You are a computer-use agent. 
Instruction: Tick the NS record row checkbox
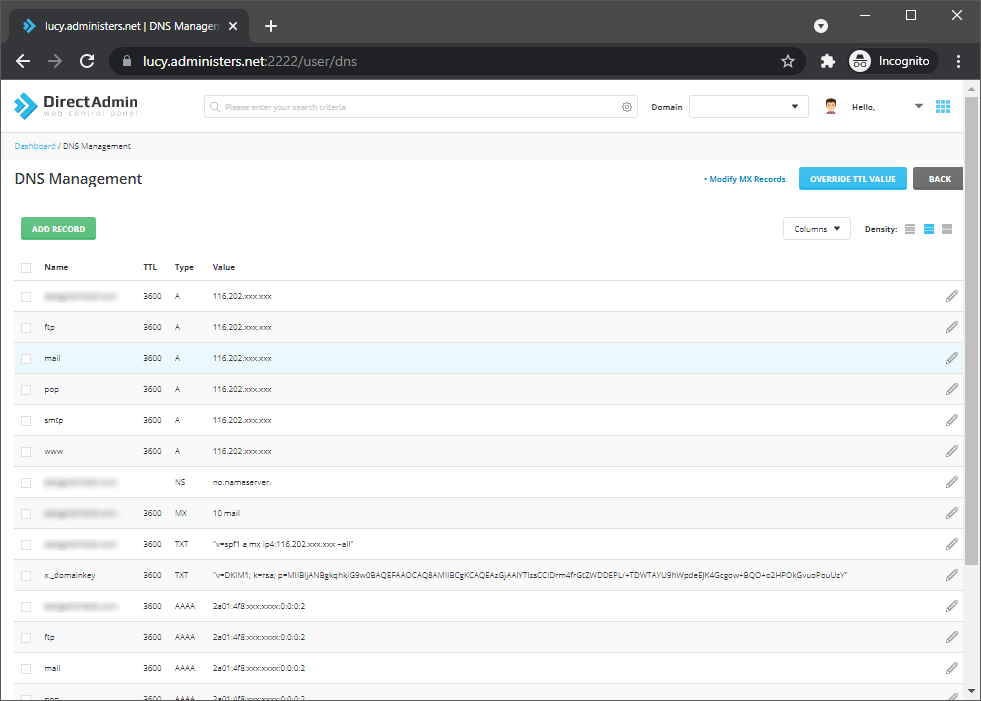tap(26, 483)
